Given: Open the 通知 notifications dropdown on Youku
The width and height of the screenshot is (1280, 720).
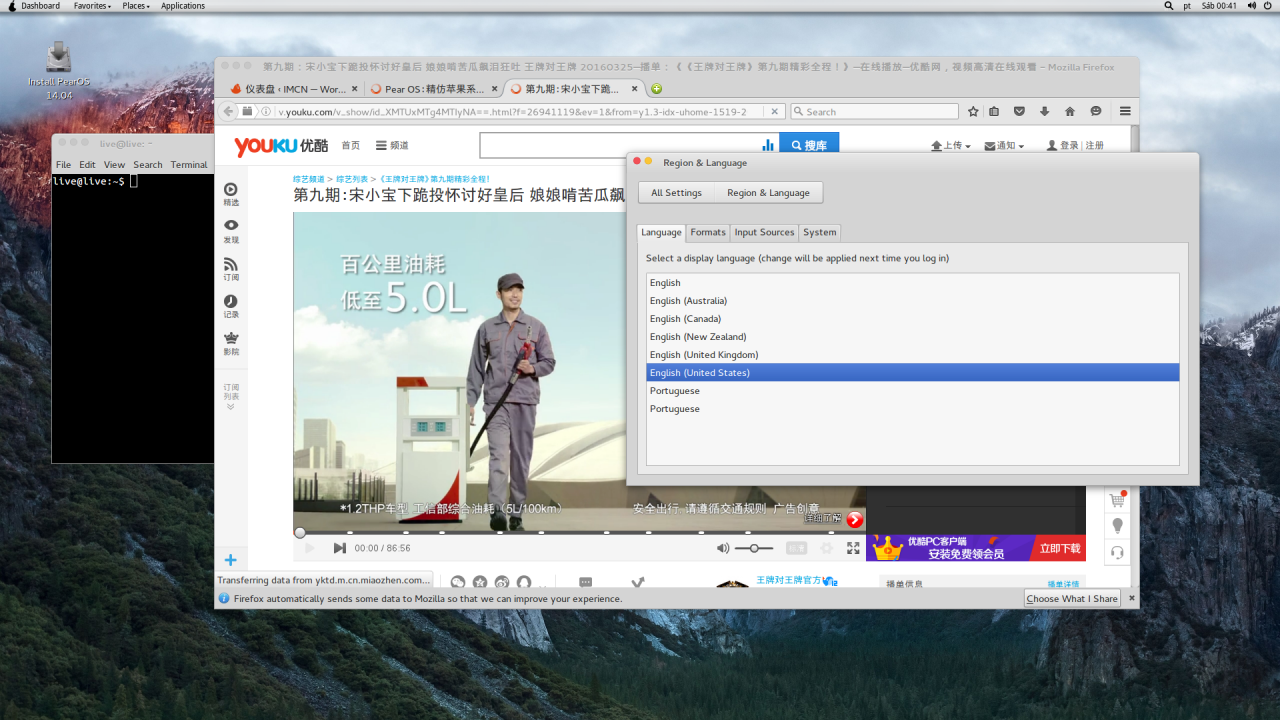Looking at the screenshot, I should [x=1003, y=145].
